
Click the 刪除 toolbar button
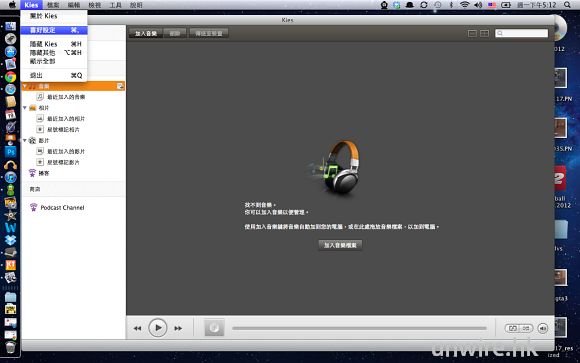(x=175, y=33)
